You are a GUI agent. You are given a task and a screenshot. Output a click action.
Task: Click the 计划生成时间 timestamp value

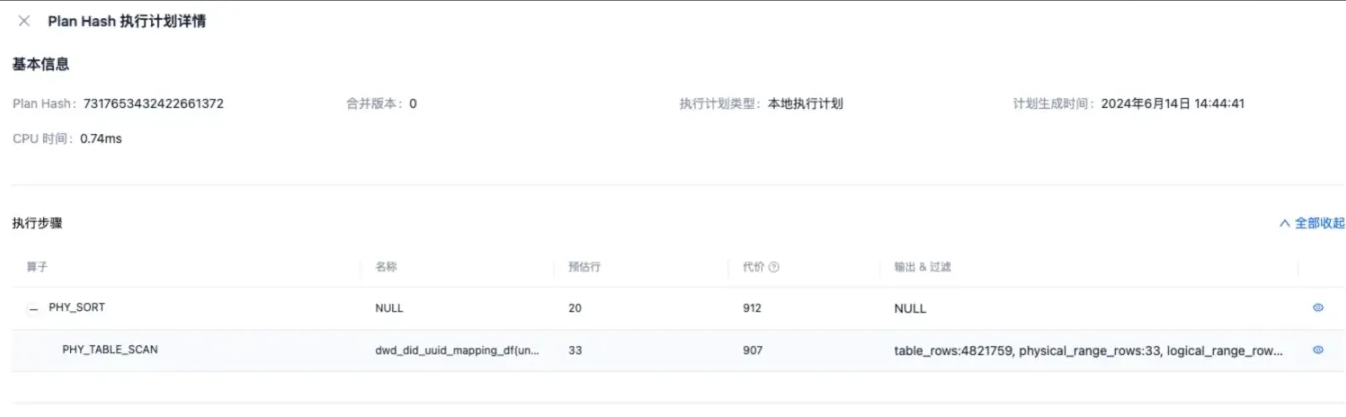click(1173, 104)
